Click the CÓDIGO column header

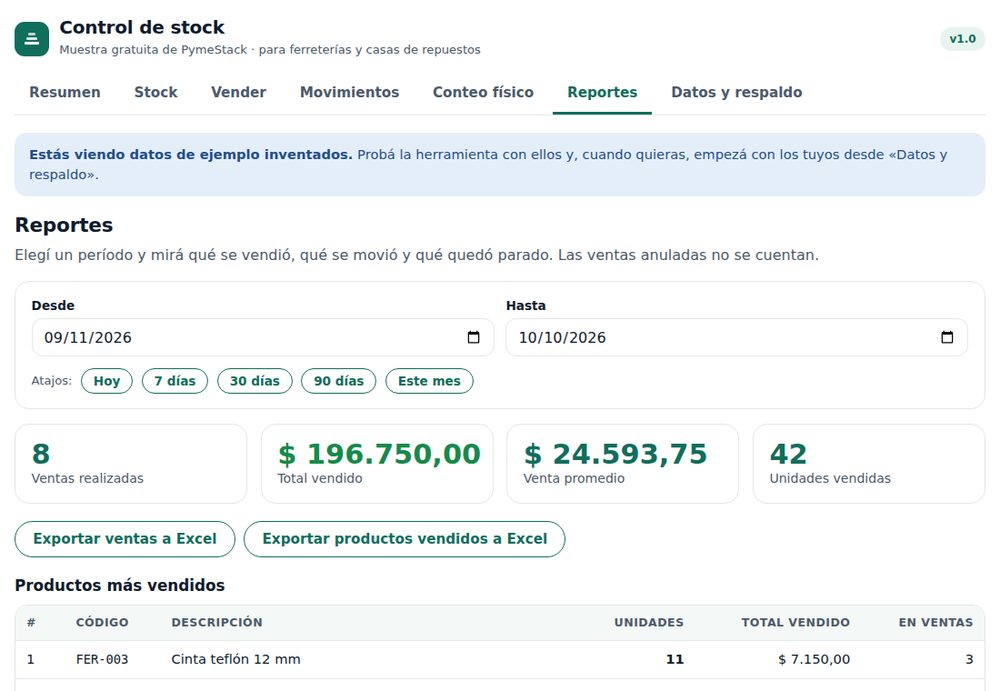coord(102,622)
